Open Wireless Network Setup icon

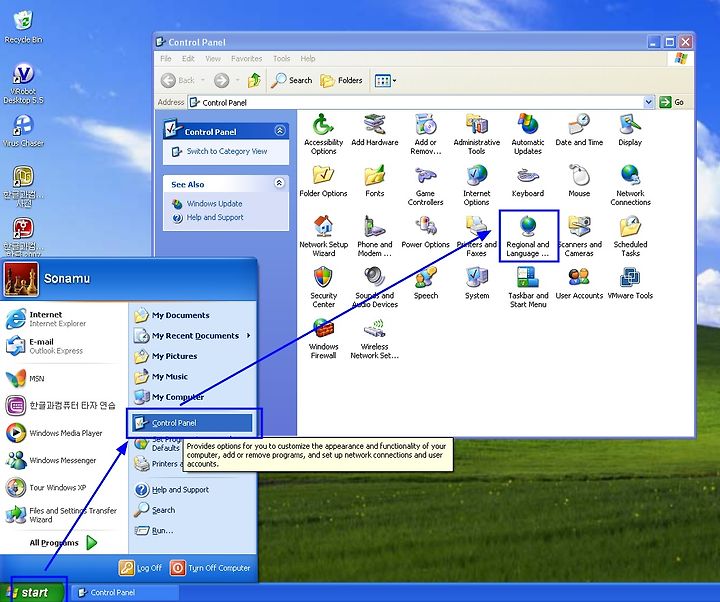coord(375,338)
